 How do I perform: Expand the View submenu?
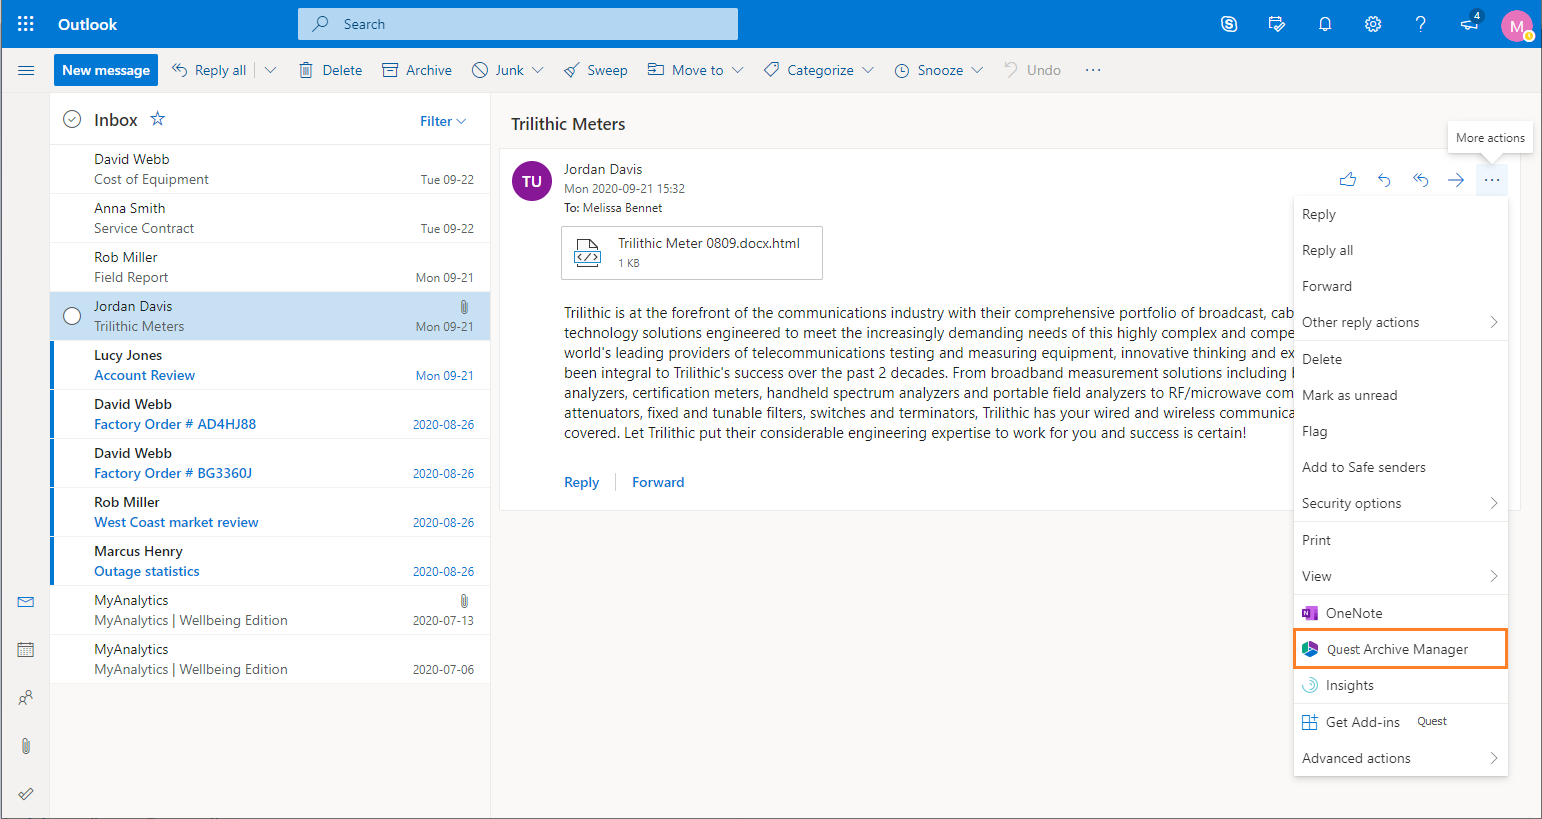[x=1401, y=576]
